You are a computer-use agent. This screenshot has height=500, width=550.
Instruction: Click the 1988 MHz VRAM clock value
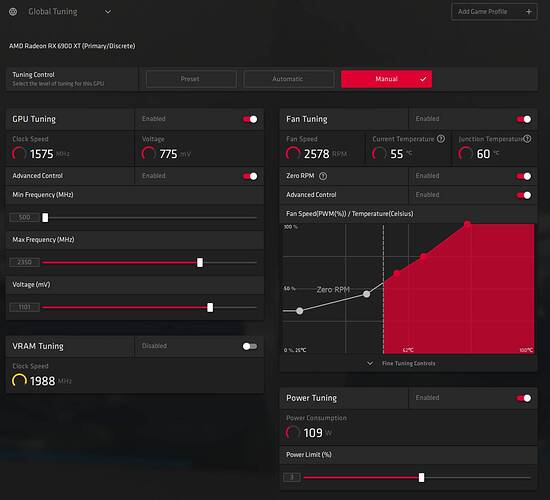coord(43,381)
